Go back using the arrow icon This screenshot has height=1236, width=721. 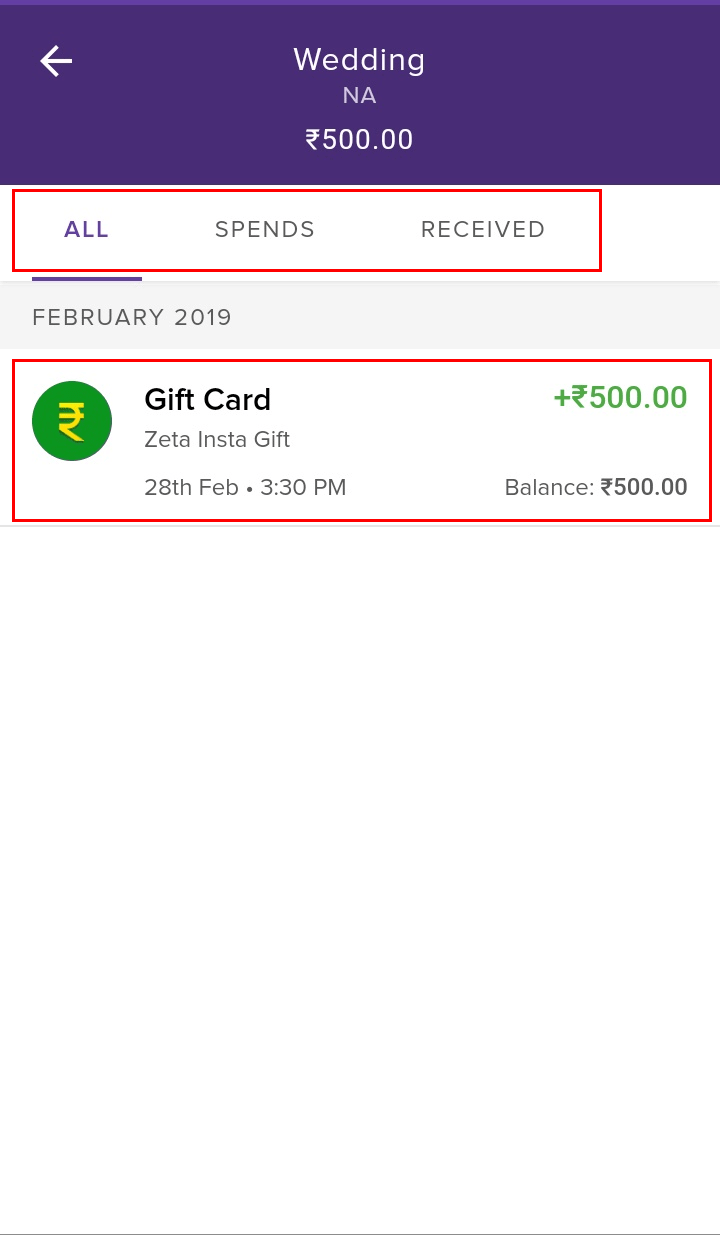[x=56, y=61]
